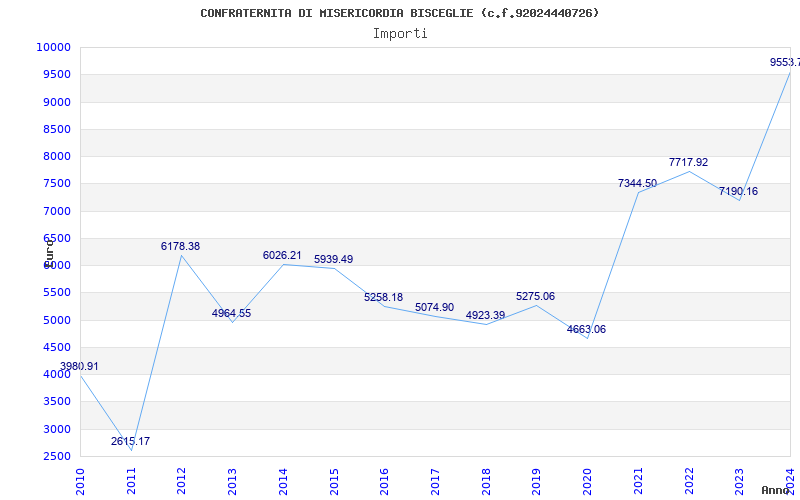The width and height of the screenshot is (800, 500).
Task: Click the x-axis year 2018
Action: 486,482
